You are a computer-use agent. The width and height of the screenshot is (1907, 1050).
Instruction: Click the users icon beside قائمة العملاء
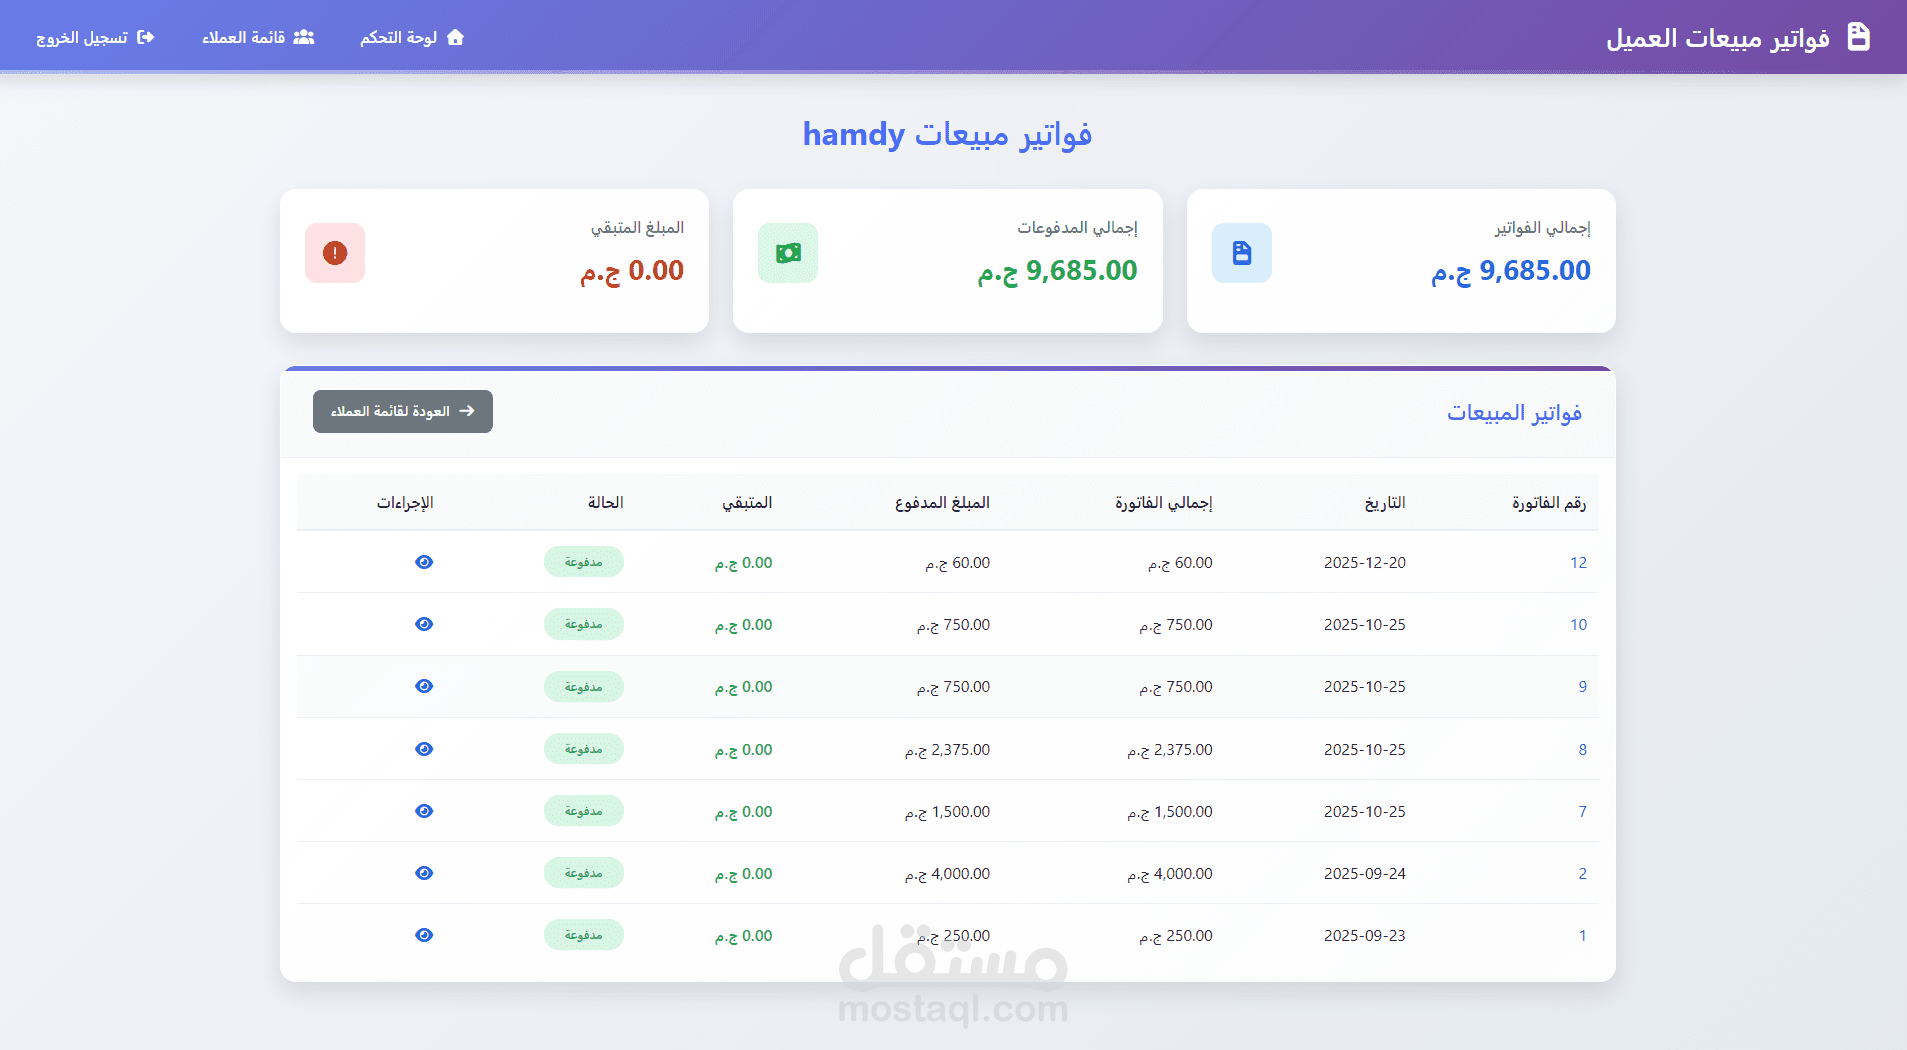point(304,37)
